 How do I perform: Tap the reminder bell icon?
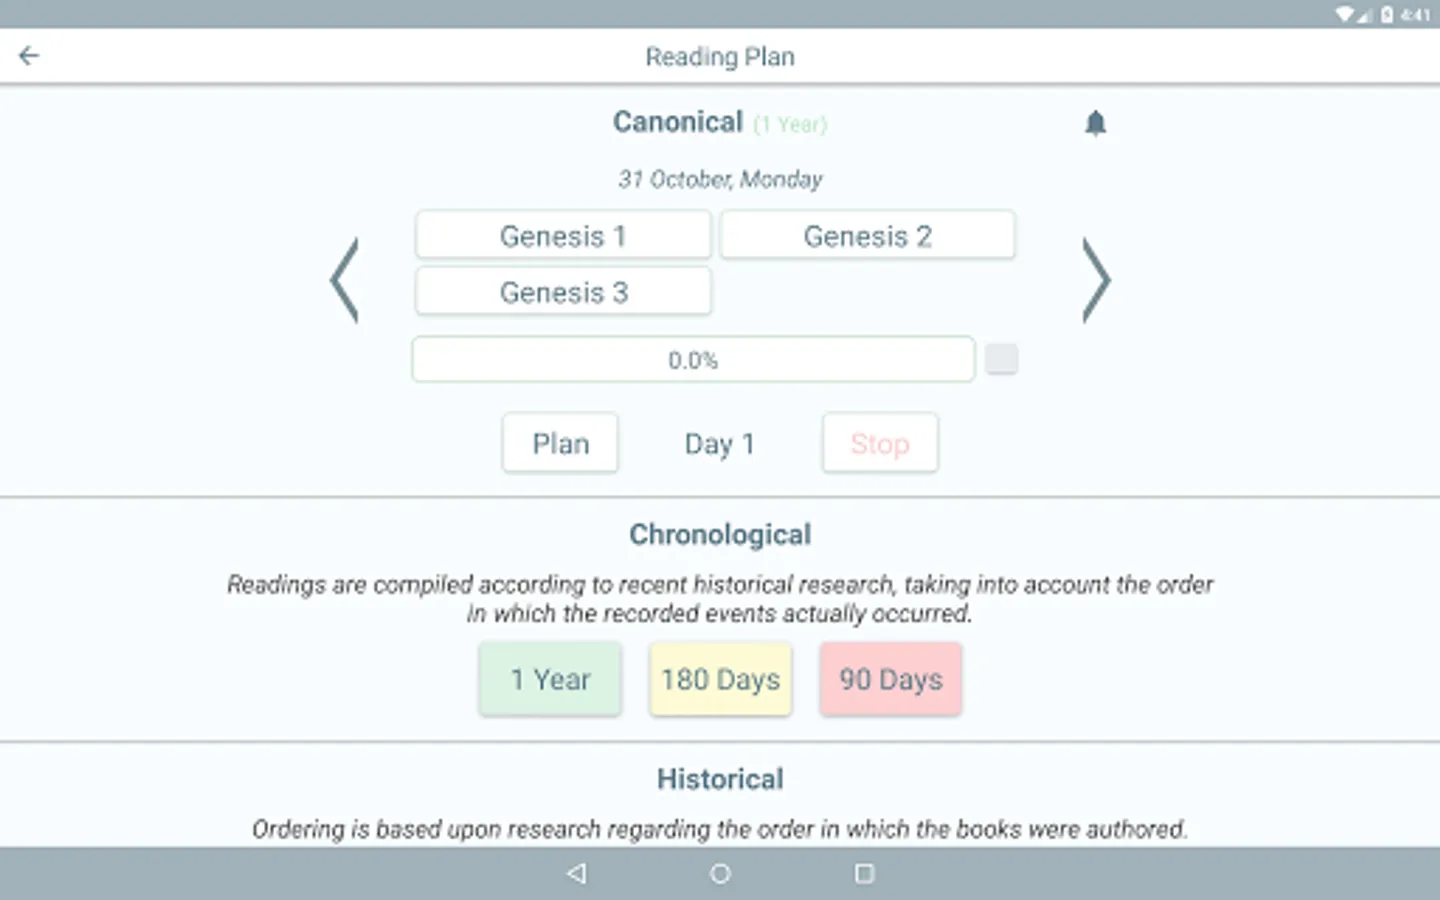(x=1095, y=123)
